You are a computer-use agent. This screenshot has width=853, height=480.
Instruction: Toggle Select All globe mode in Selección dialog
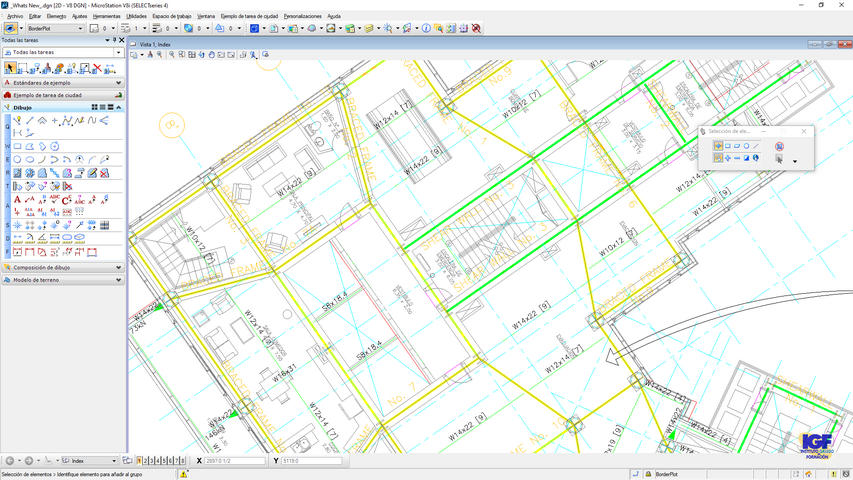(756, 158)
